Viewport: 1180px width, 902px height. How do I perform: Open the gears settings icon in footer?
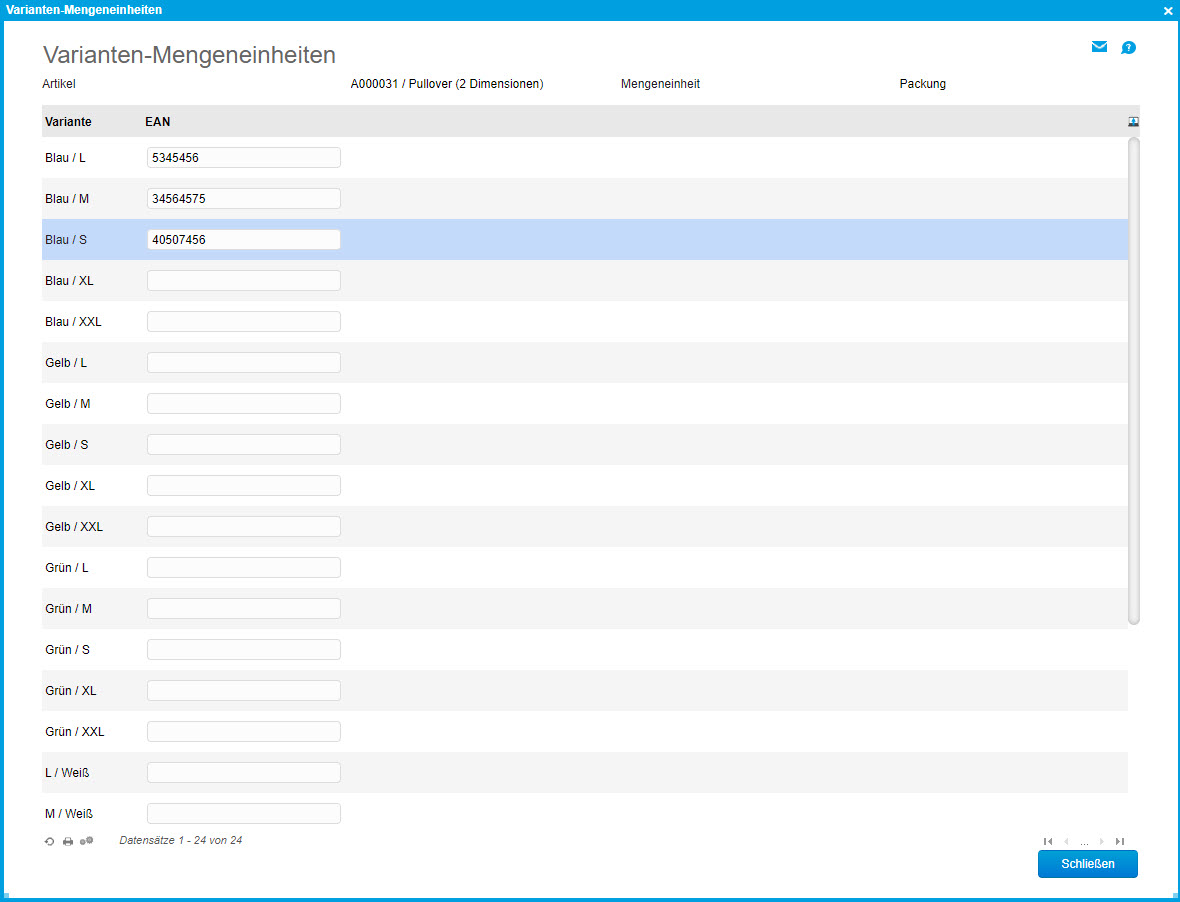(86, 842)
